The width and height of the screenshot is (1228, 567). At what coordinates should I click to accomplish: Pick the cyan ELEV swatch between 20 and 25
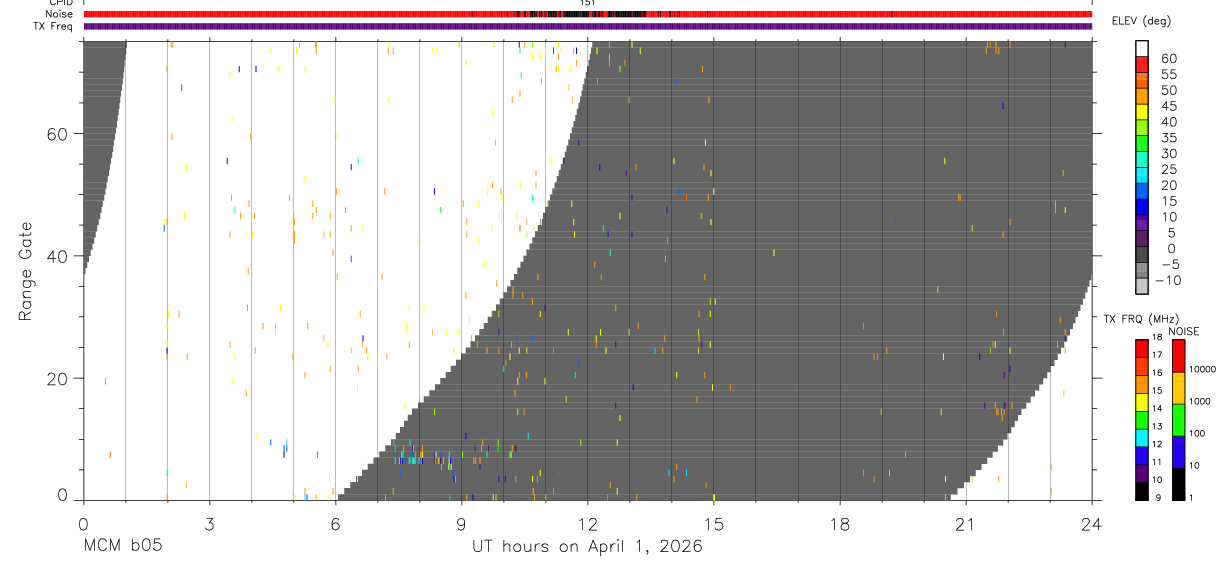[x=1142, y=177]
